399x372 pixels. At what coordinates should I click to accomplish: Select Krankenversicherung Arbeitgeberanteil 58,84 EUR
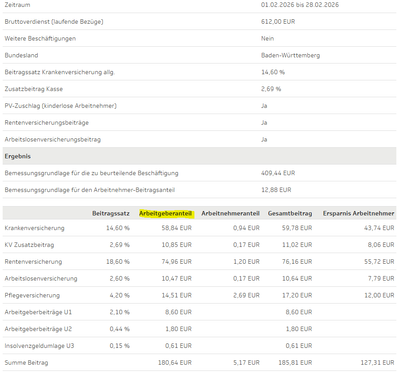point(177,228)
